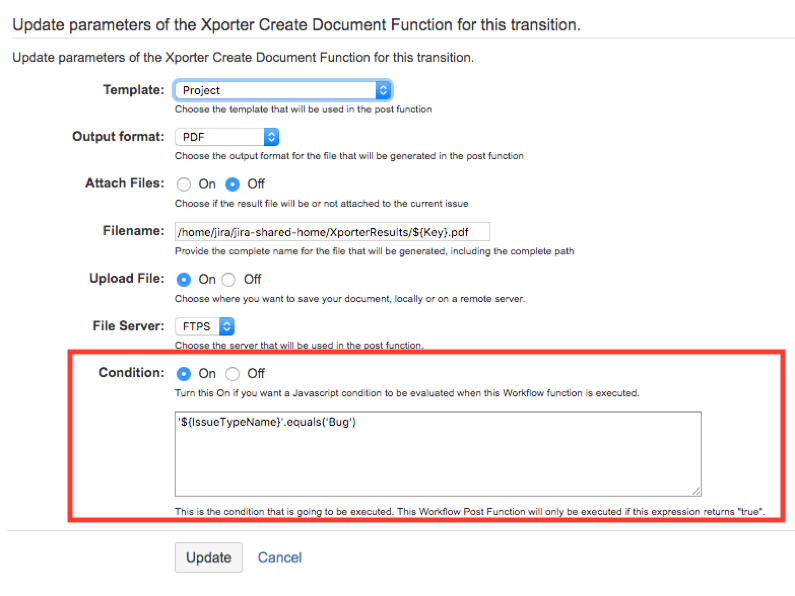The image size is (795, 596).
Task: Click the "Upload File:" field label
Action: click(x=126, y=279)
